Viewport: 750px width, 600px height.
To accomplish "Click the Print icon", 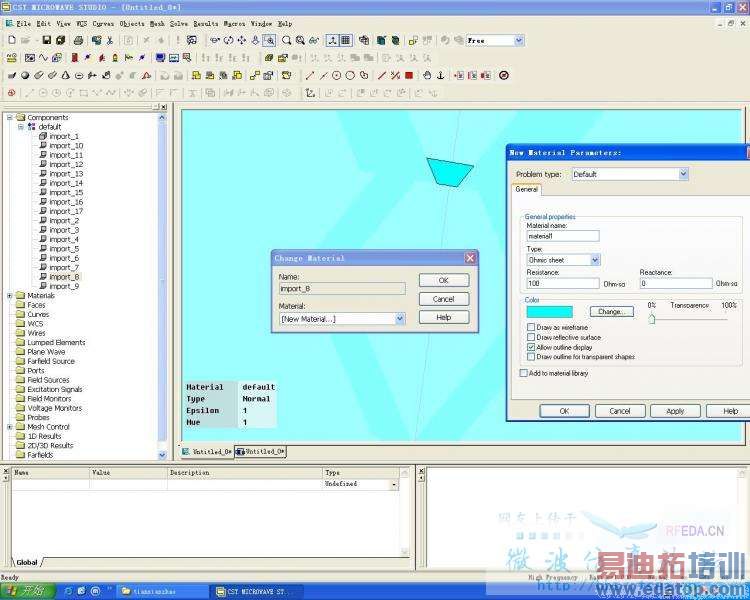I will (79, 40).
